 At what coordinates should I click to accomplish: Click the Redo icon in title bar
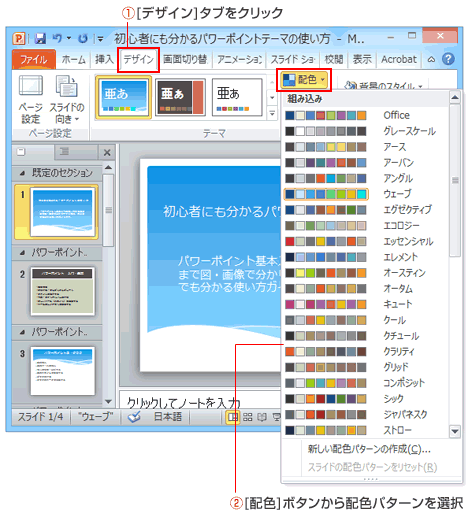pos(83,39)
